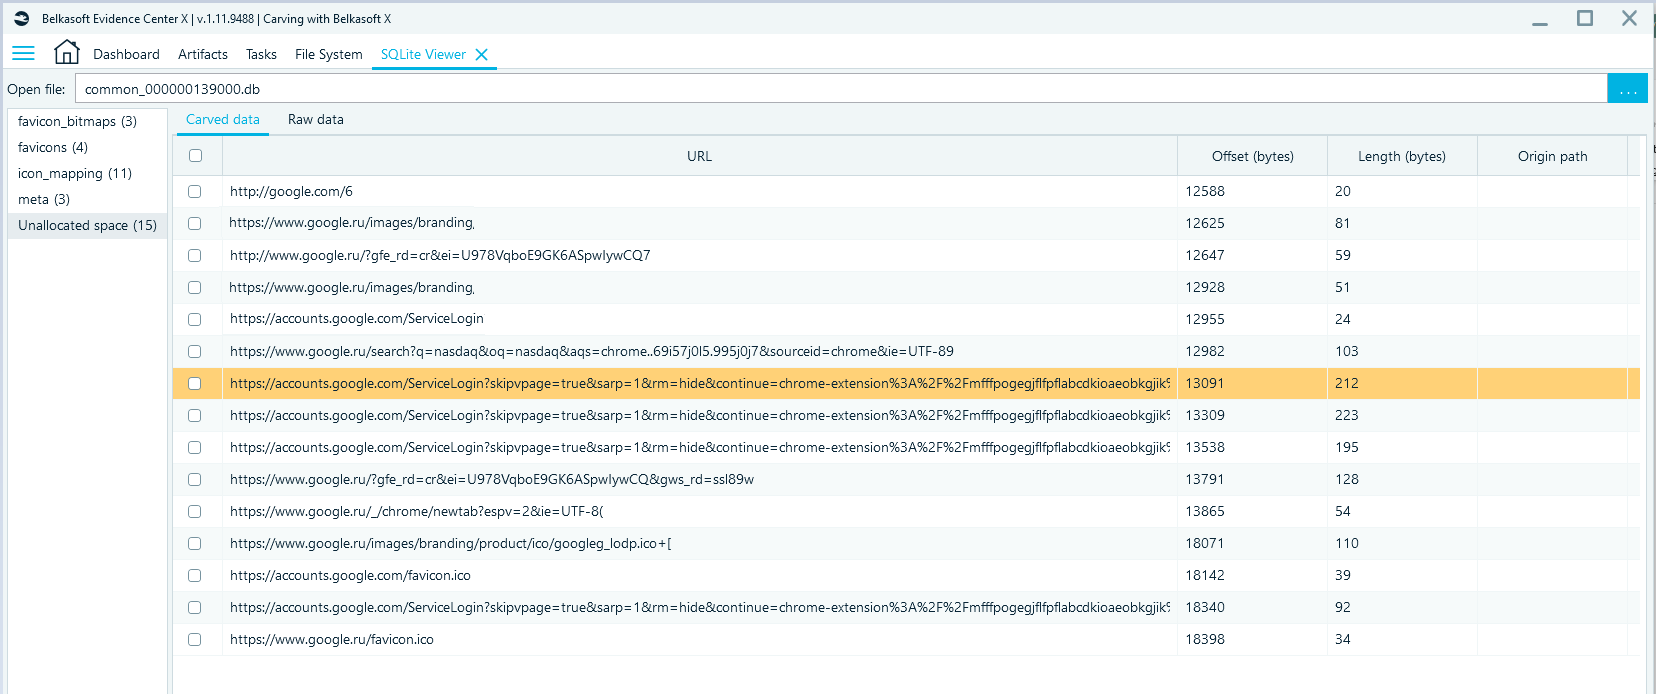1656x694 pixels.
Task: Check the accounts.google.com/ServiceLogin offset 12955 row
Action: 195,320
